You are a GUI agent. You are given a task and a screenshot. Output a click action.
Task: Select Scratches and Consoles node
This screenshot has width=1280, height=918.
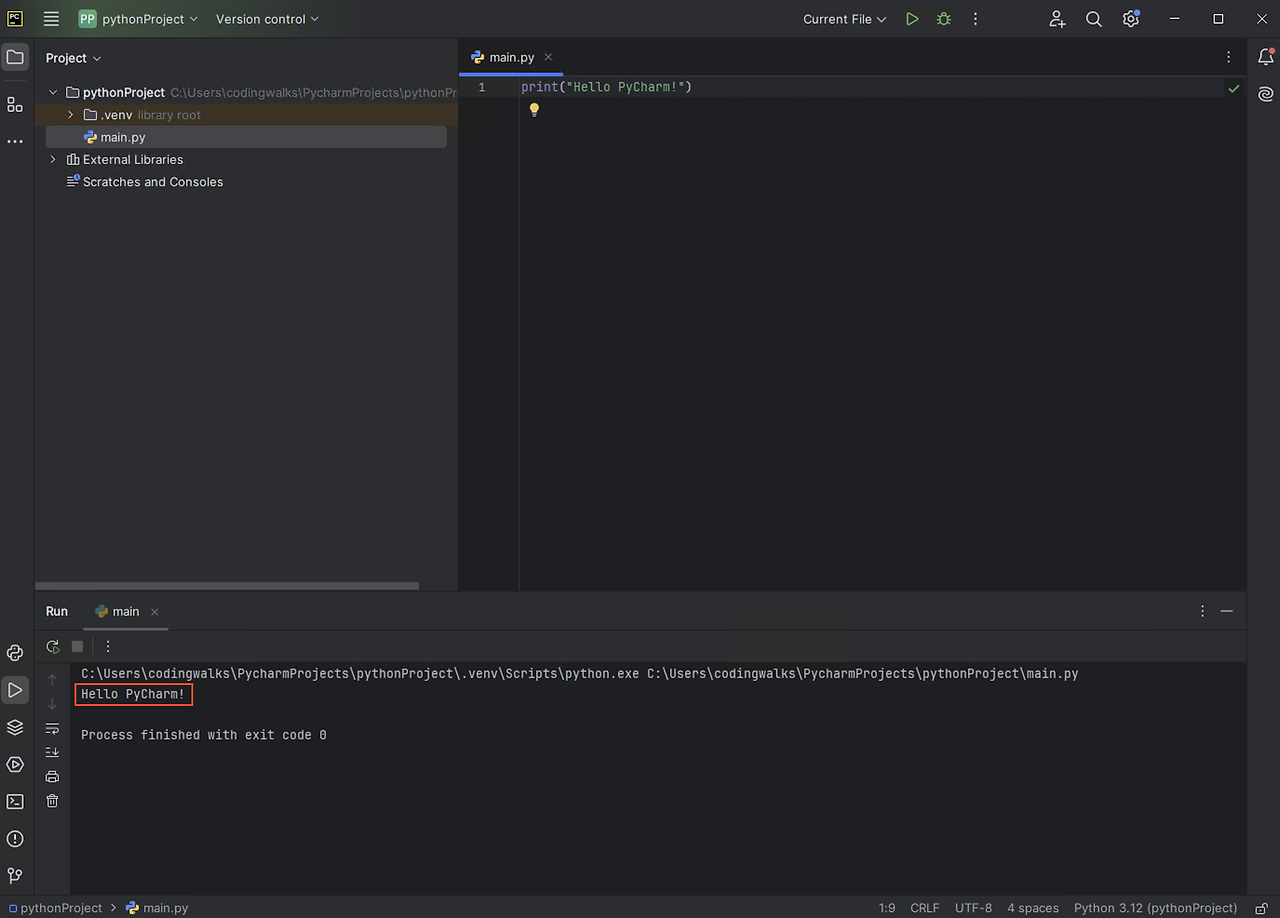pos(144,182)
